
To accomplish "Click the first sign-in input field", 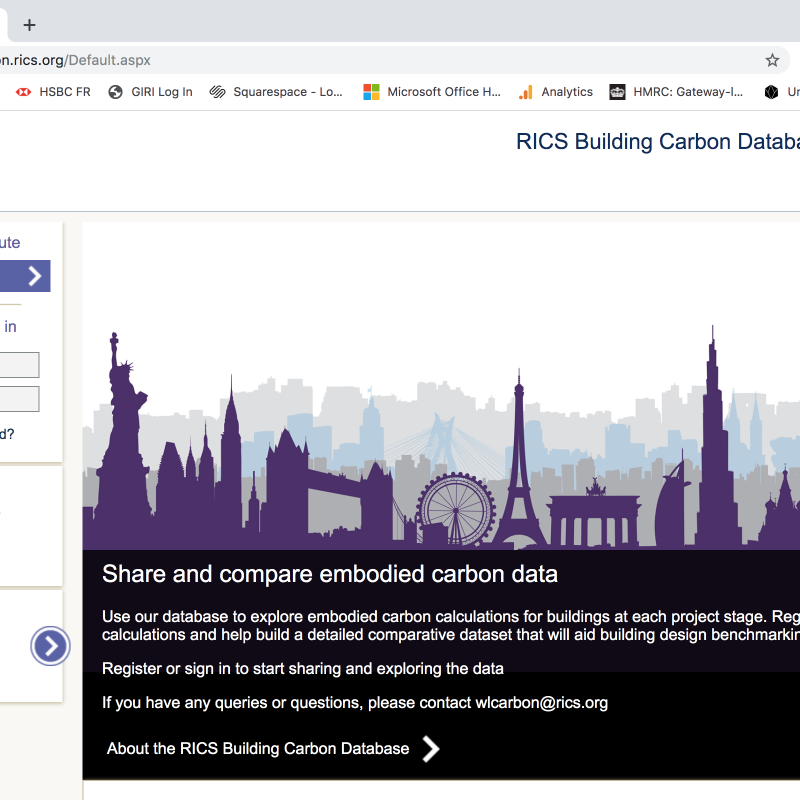I will coord(20,365).
